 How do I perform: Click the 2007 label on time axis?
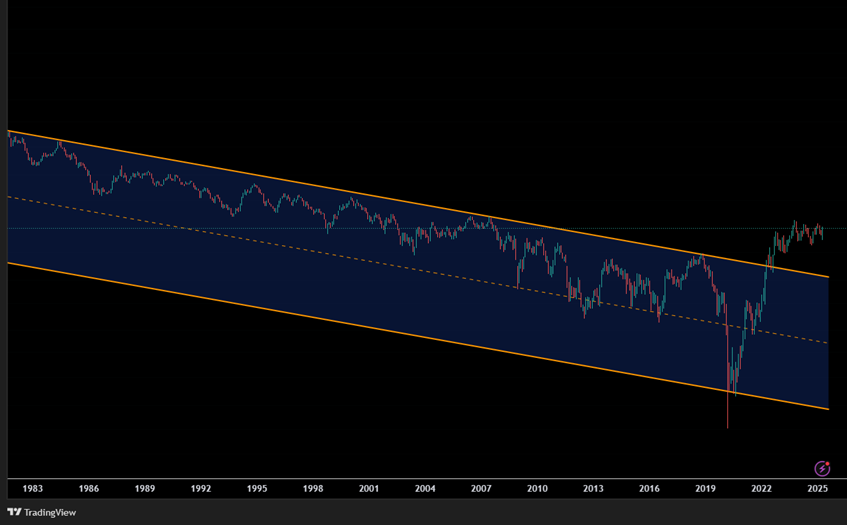click(x=481, y=488)
